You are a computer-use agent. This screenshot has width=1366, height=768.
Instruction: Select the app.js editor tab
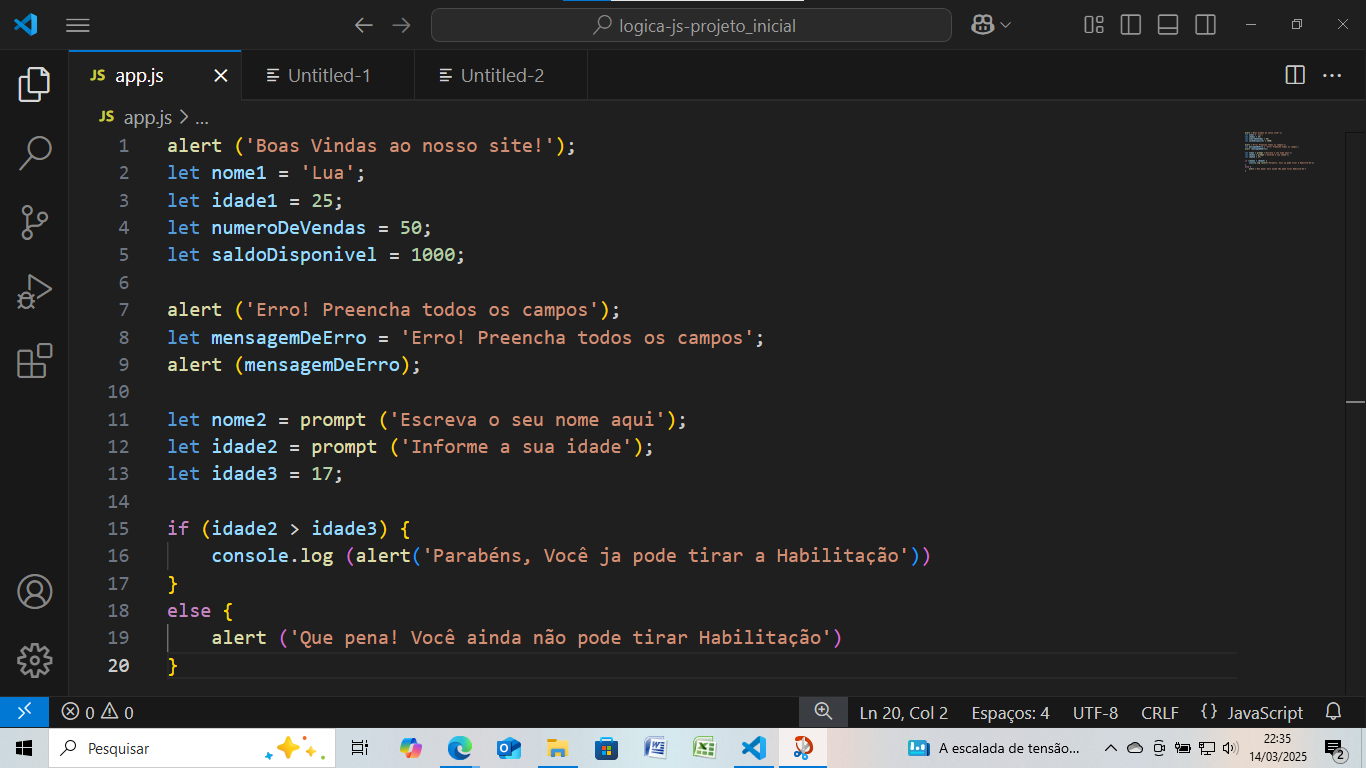coord(155,75)
